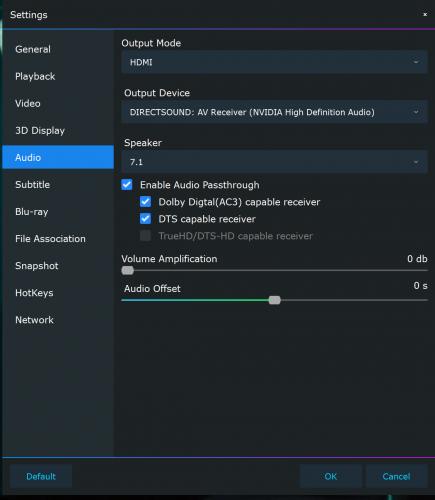
Task: Click the TrueHD/DTS-HD capable receiver checkbox
Action: [146, 236]
